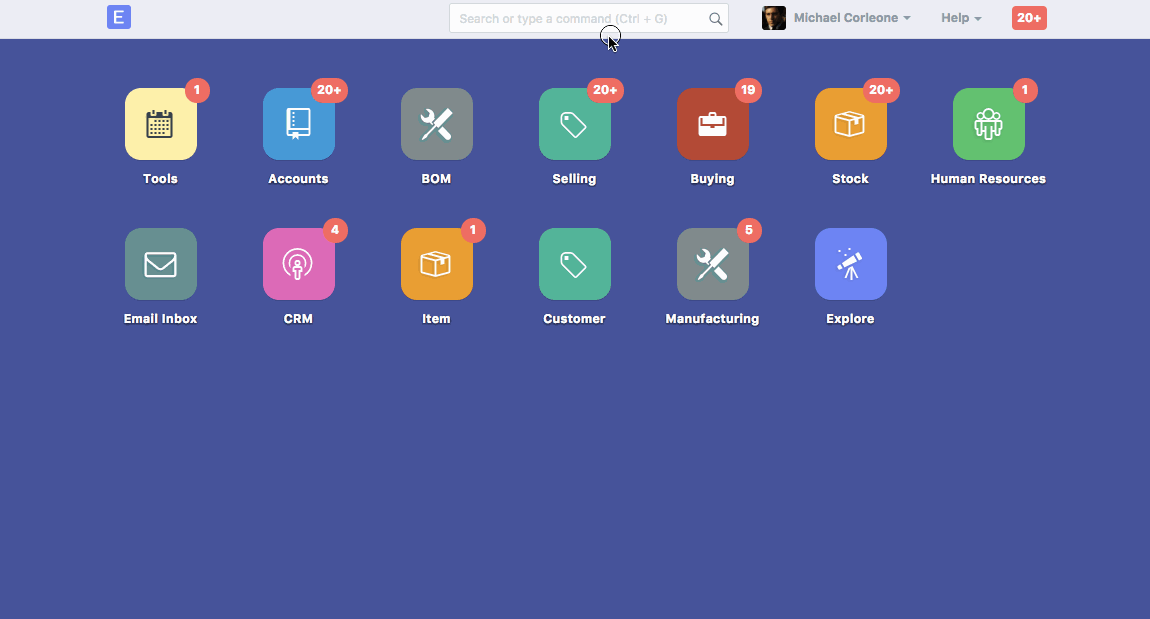Open the 20+ notifications button in navbar

tap(1029, 18)
